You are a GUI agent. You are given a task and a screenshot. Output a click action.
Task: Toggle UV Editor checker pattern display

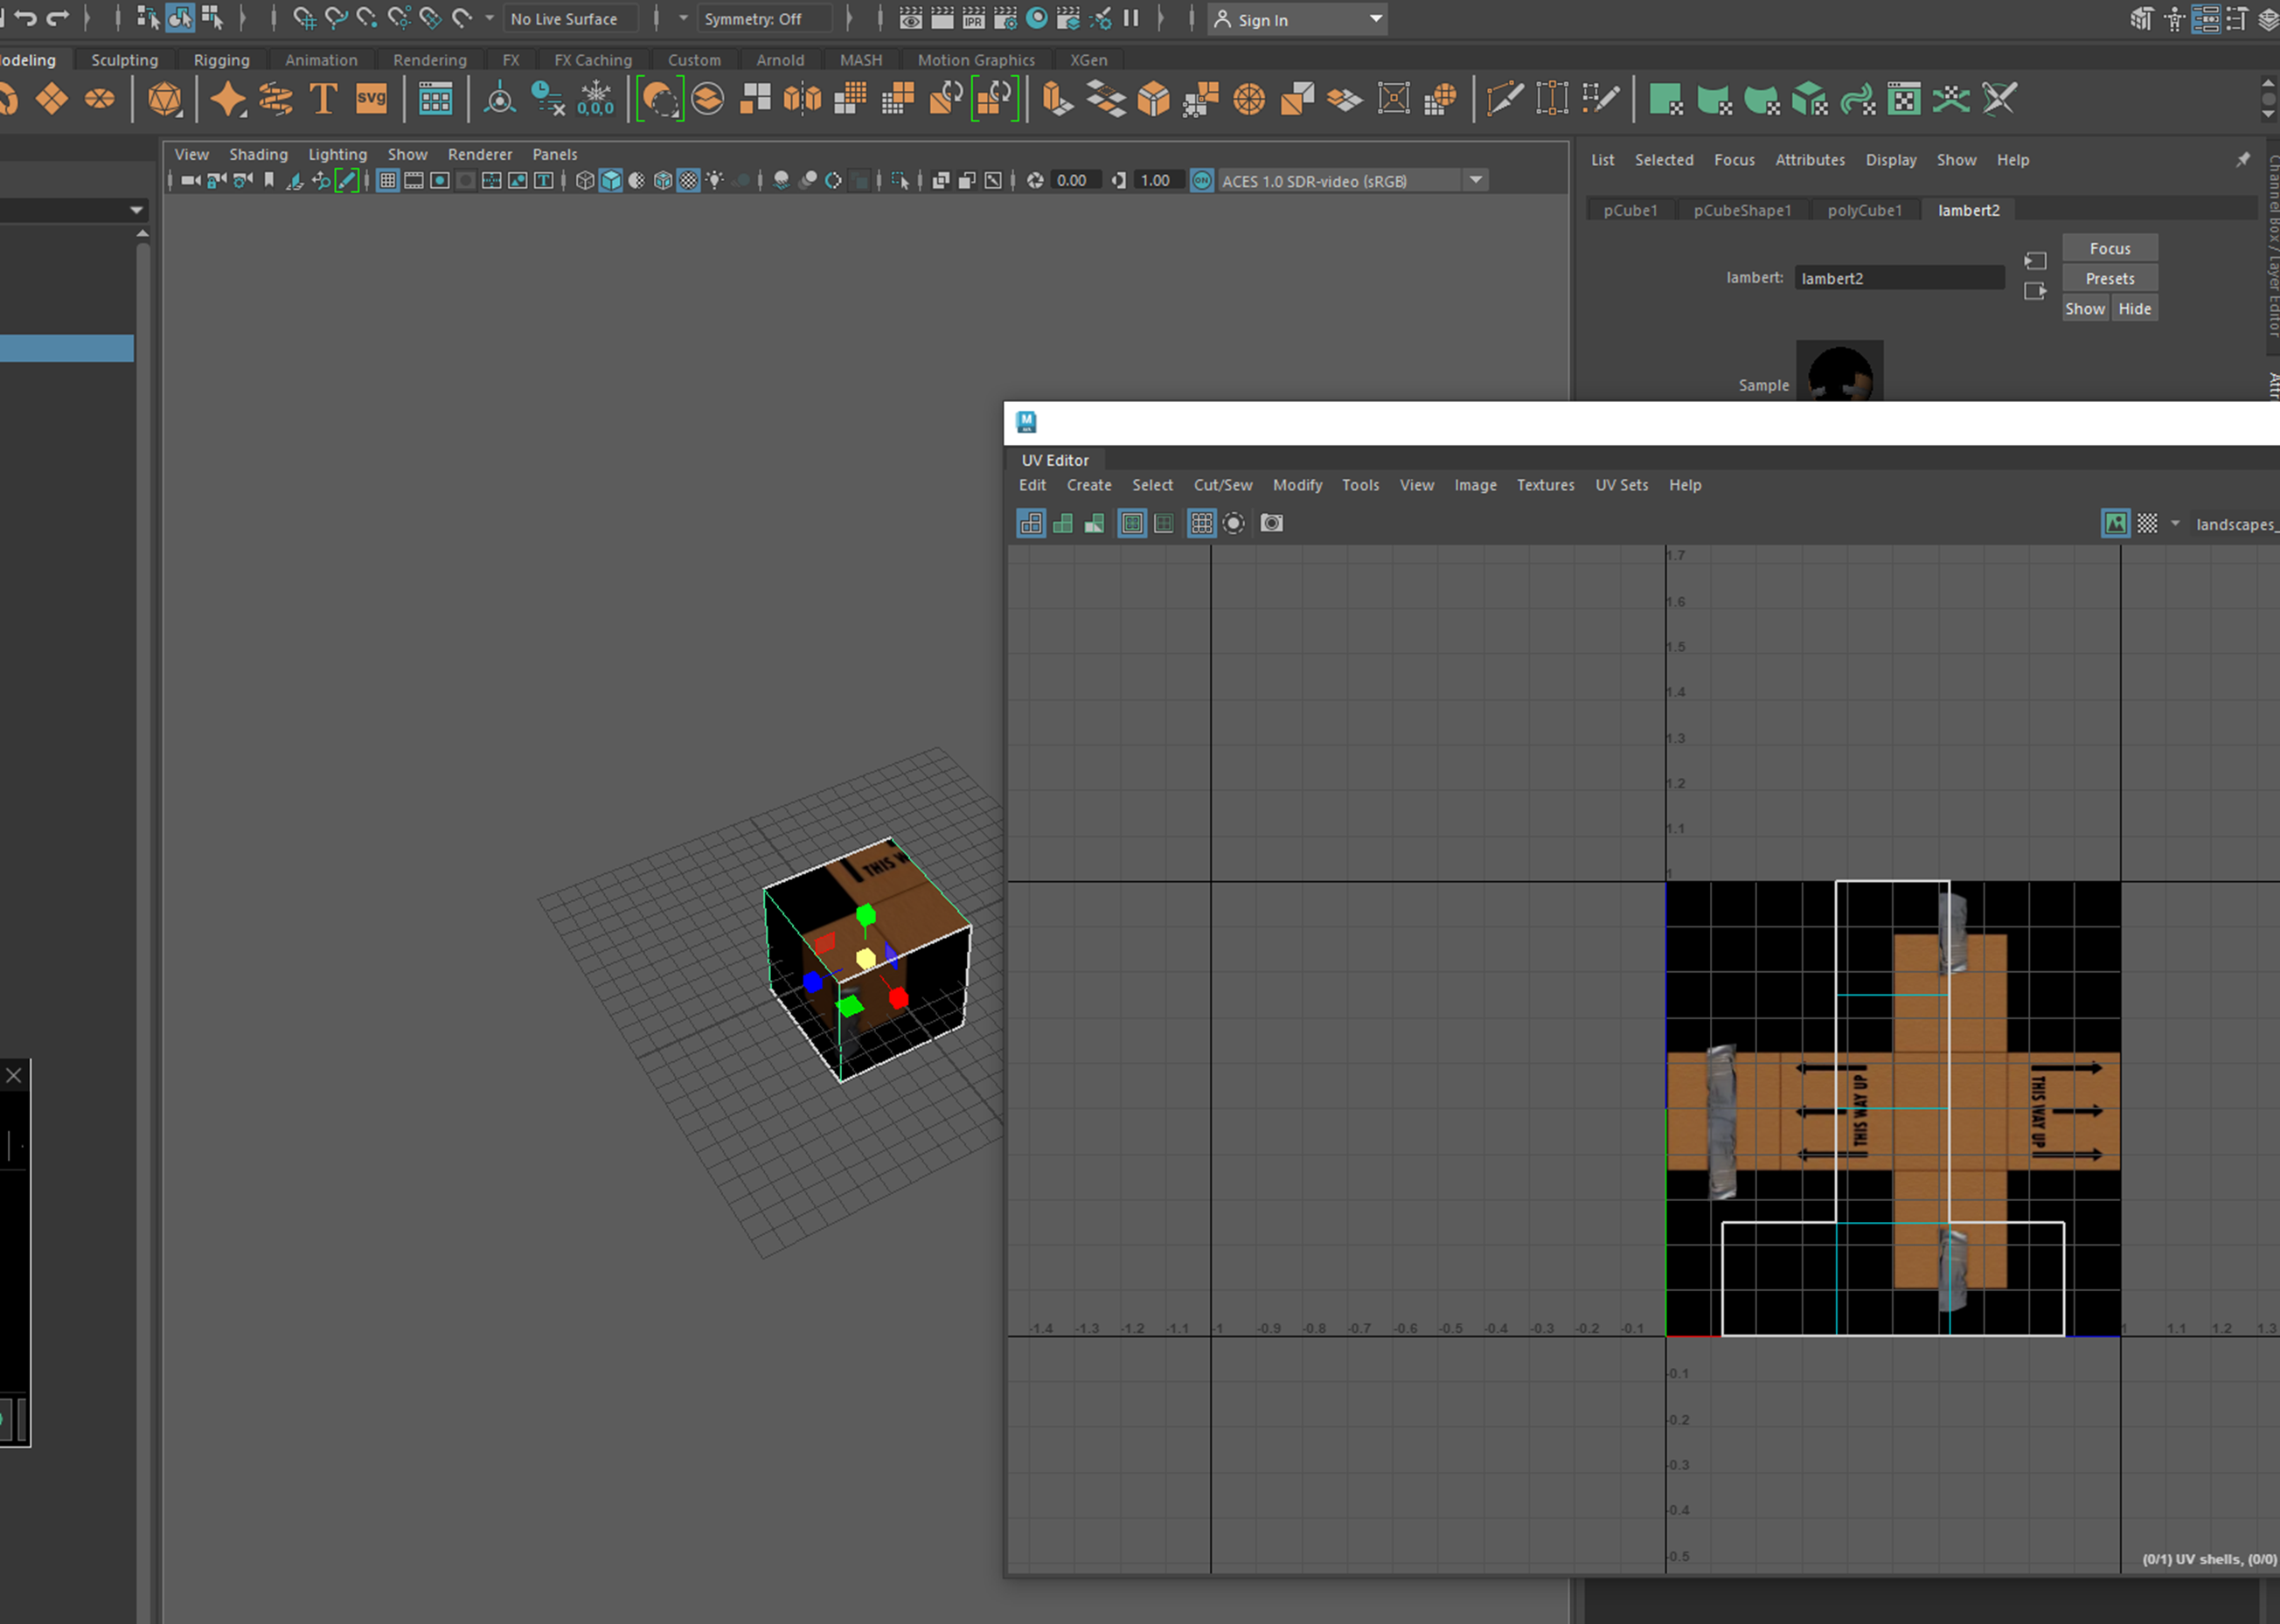(x=2147, y=523)
